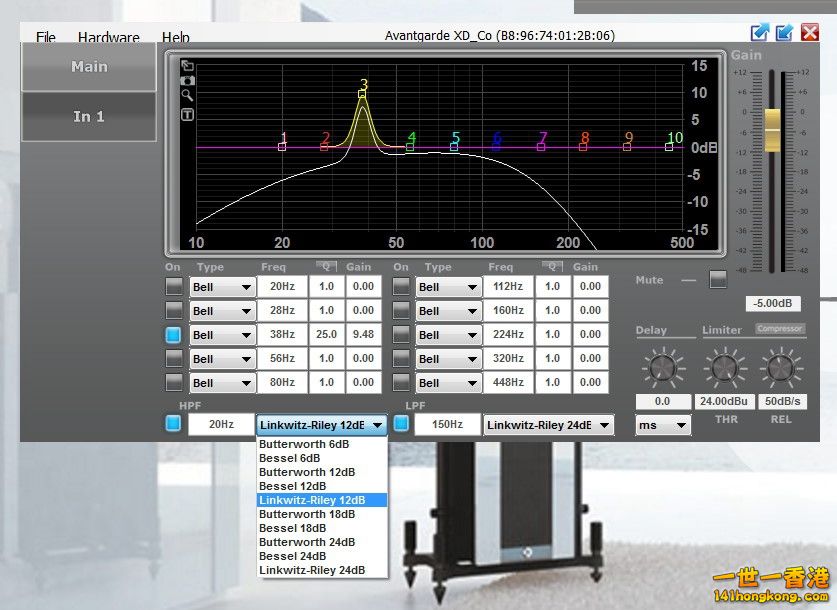Enable the 20Hz Bell band toggle
Screen dimensions: 837x610
174,286
